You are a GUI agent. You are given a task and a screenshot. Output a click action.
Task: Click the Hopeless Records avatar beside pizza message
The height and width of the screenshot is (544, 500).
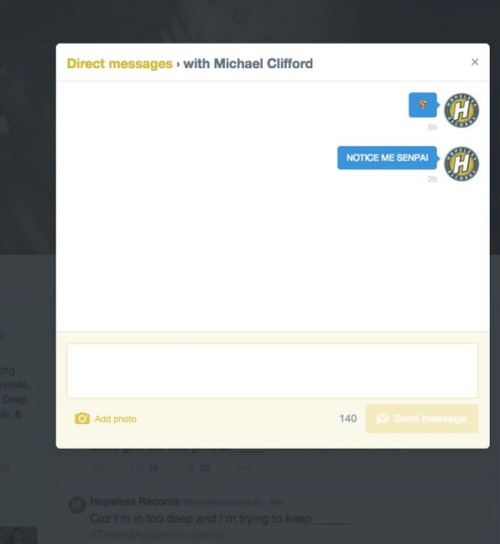[461, 110]
